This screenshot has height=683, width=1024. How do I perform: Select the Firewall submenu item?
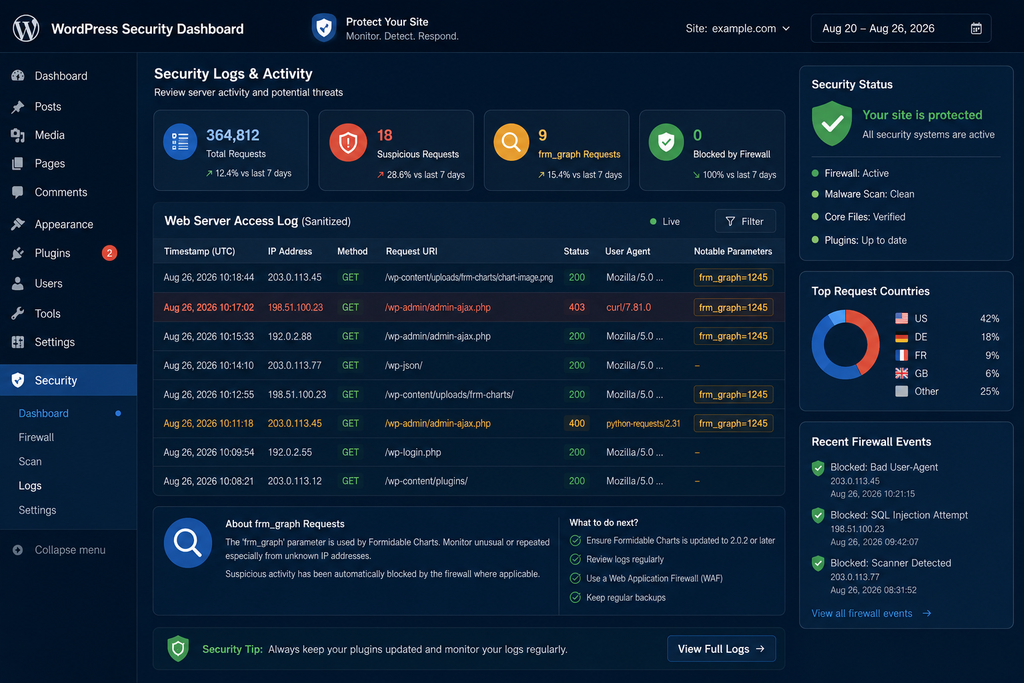(x=37, y=437)
